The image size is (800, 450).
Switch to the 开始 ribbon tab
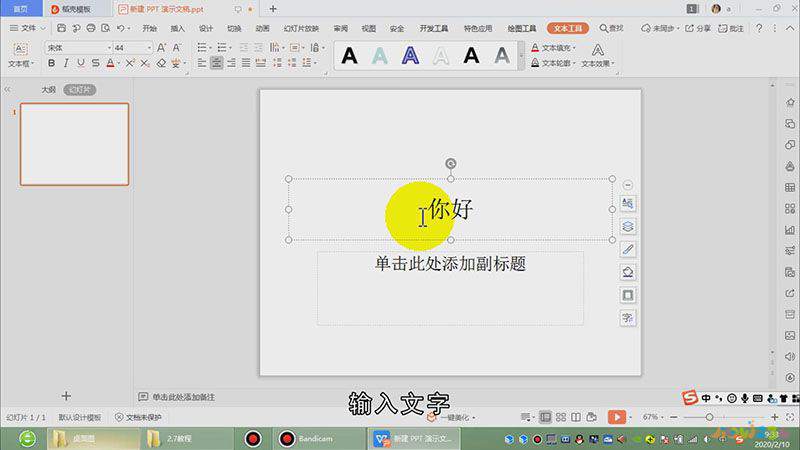[x=149, y=29]
